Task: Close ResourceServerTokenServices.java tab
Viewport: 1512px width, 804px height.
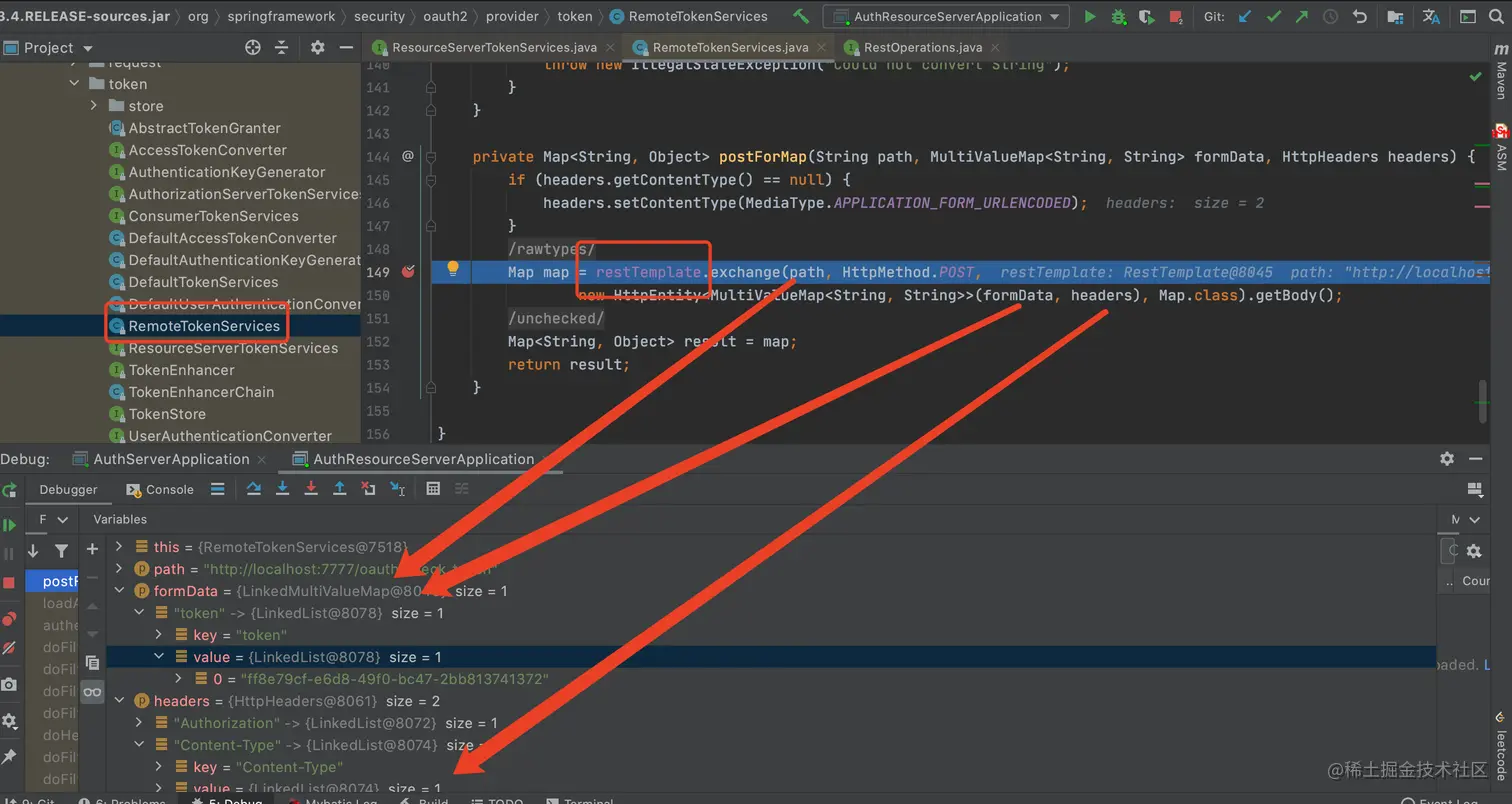Action: 611,47
